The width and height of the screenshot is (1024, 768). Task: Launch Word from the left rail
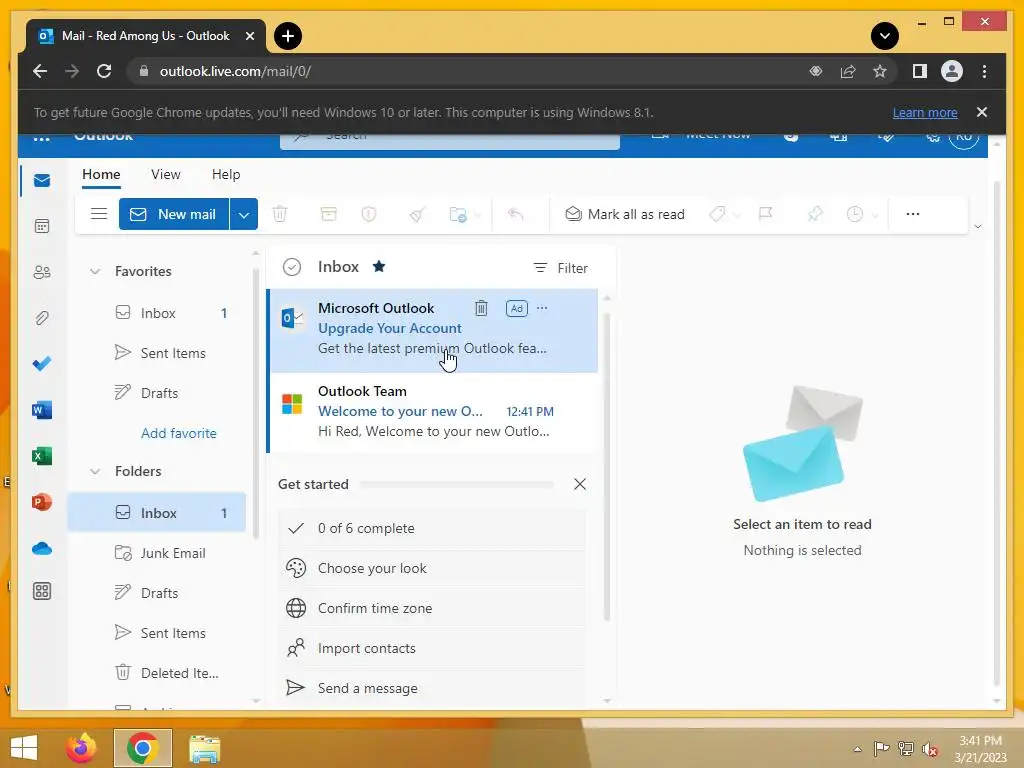[x=42, y=410]
